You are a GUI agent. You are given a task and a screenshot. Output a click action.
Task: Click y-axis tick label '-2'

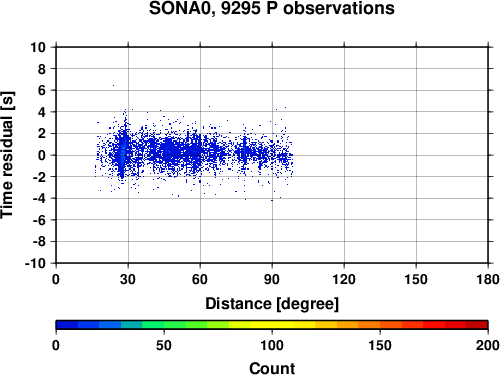coord(39,177)
